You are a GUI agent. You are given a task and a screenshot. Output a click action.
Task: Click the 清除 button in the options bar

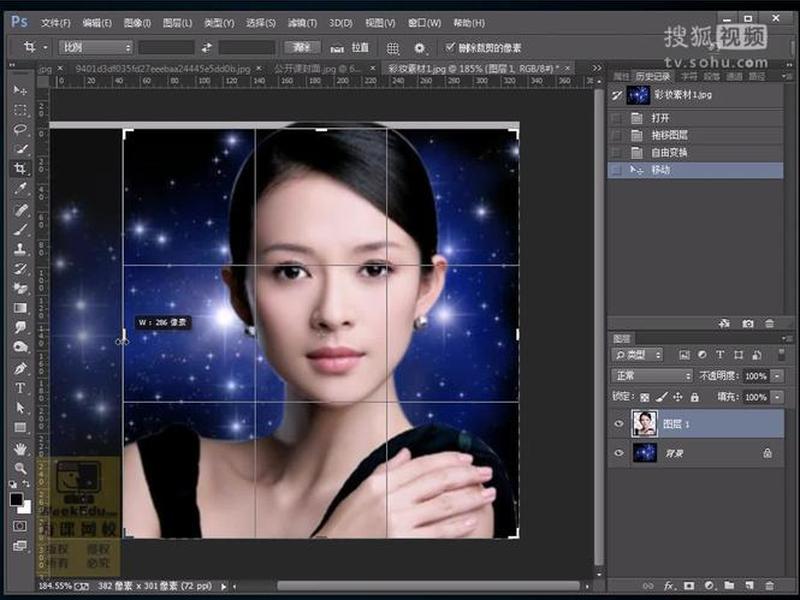click(302, 47)
